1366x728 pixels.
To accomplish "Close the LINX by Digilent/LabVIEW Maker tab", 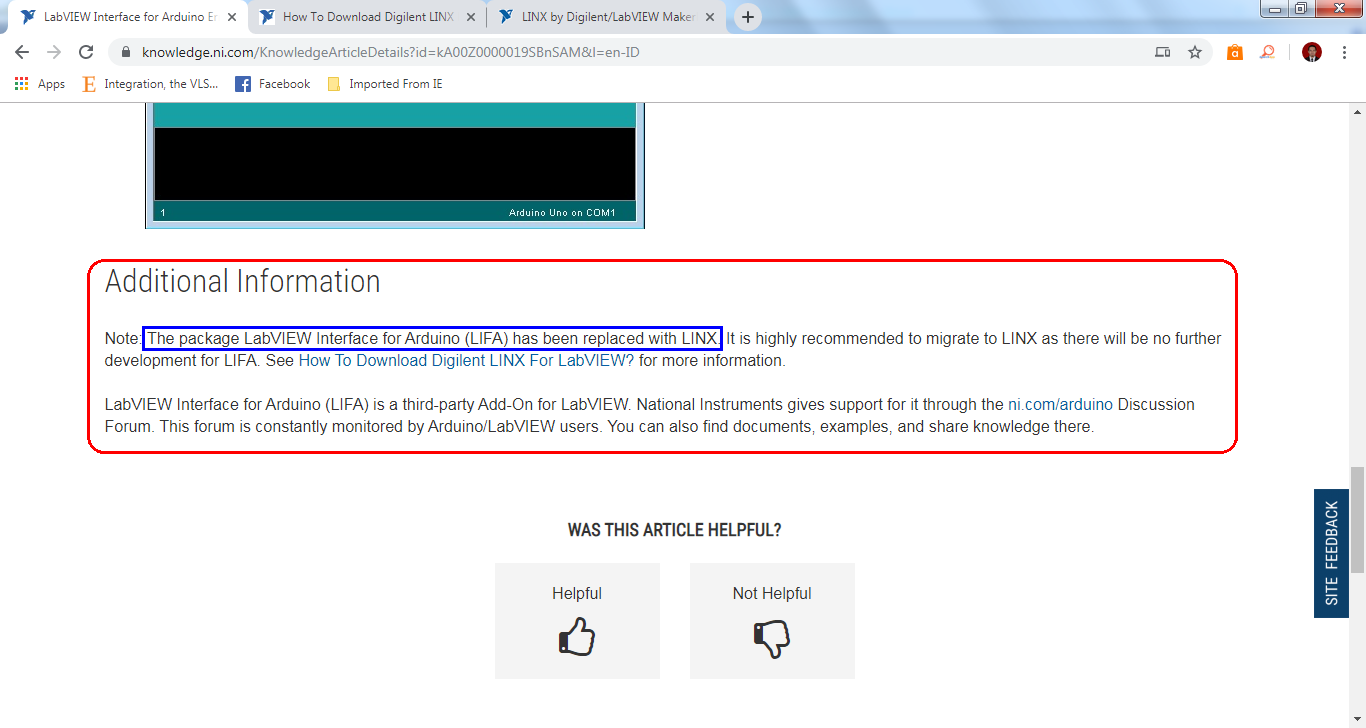I will coord(708,17).
